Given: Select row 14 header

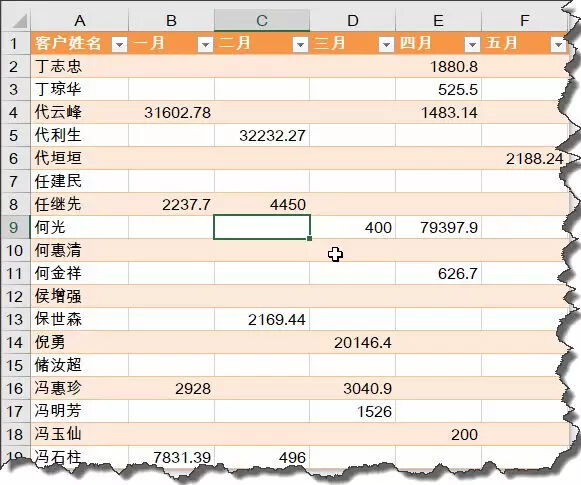Looking at the screenshot, I should pyautogui.click(x=15, y=342).
